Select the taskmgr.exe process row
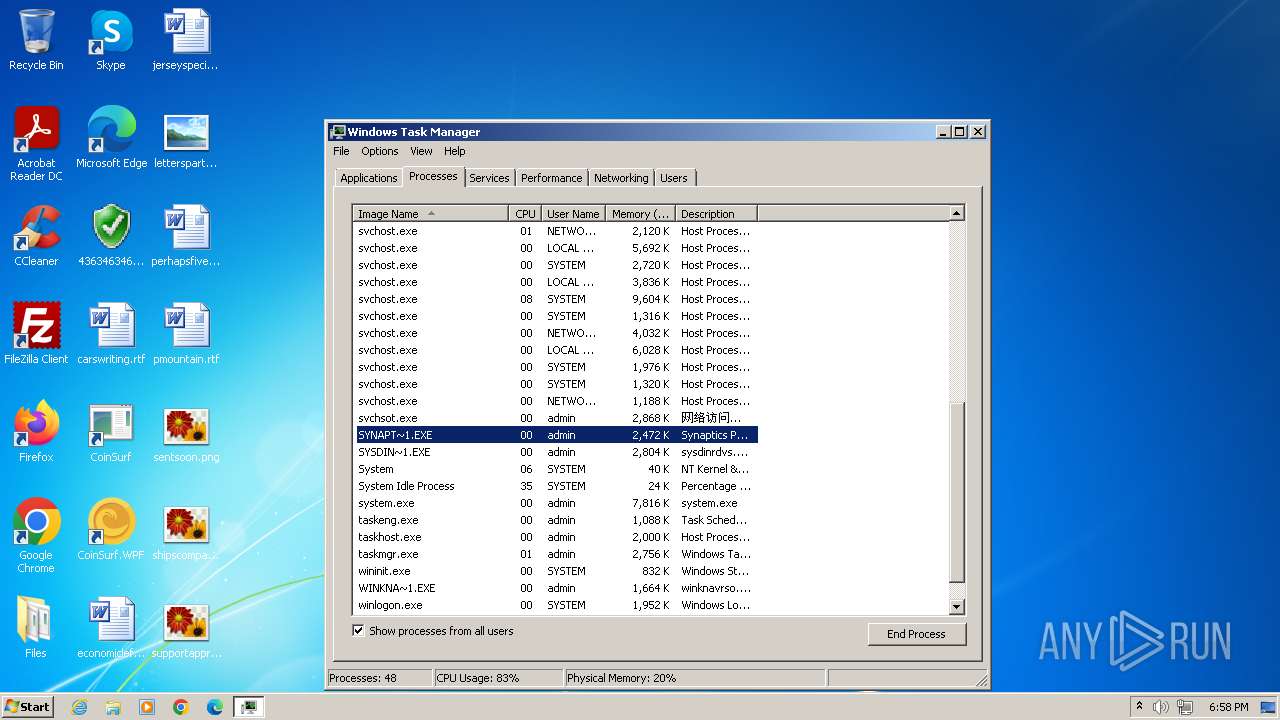 point(555,554)
